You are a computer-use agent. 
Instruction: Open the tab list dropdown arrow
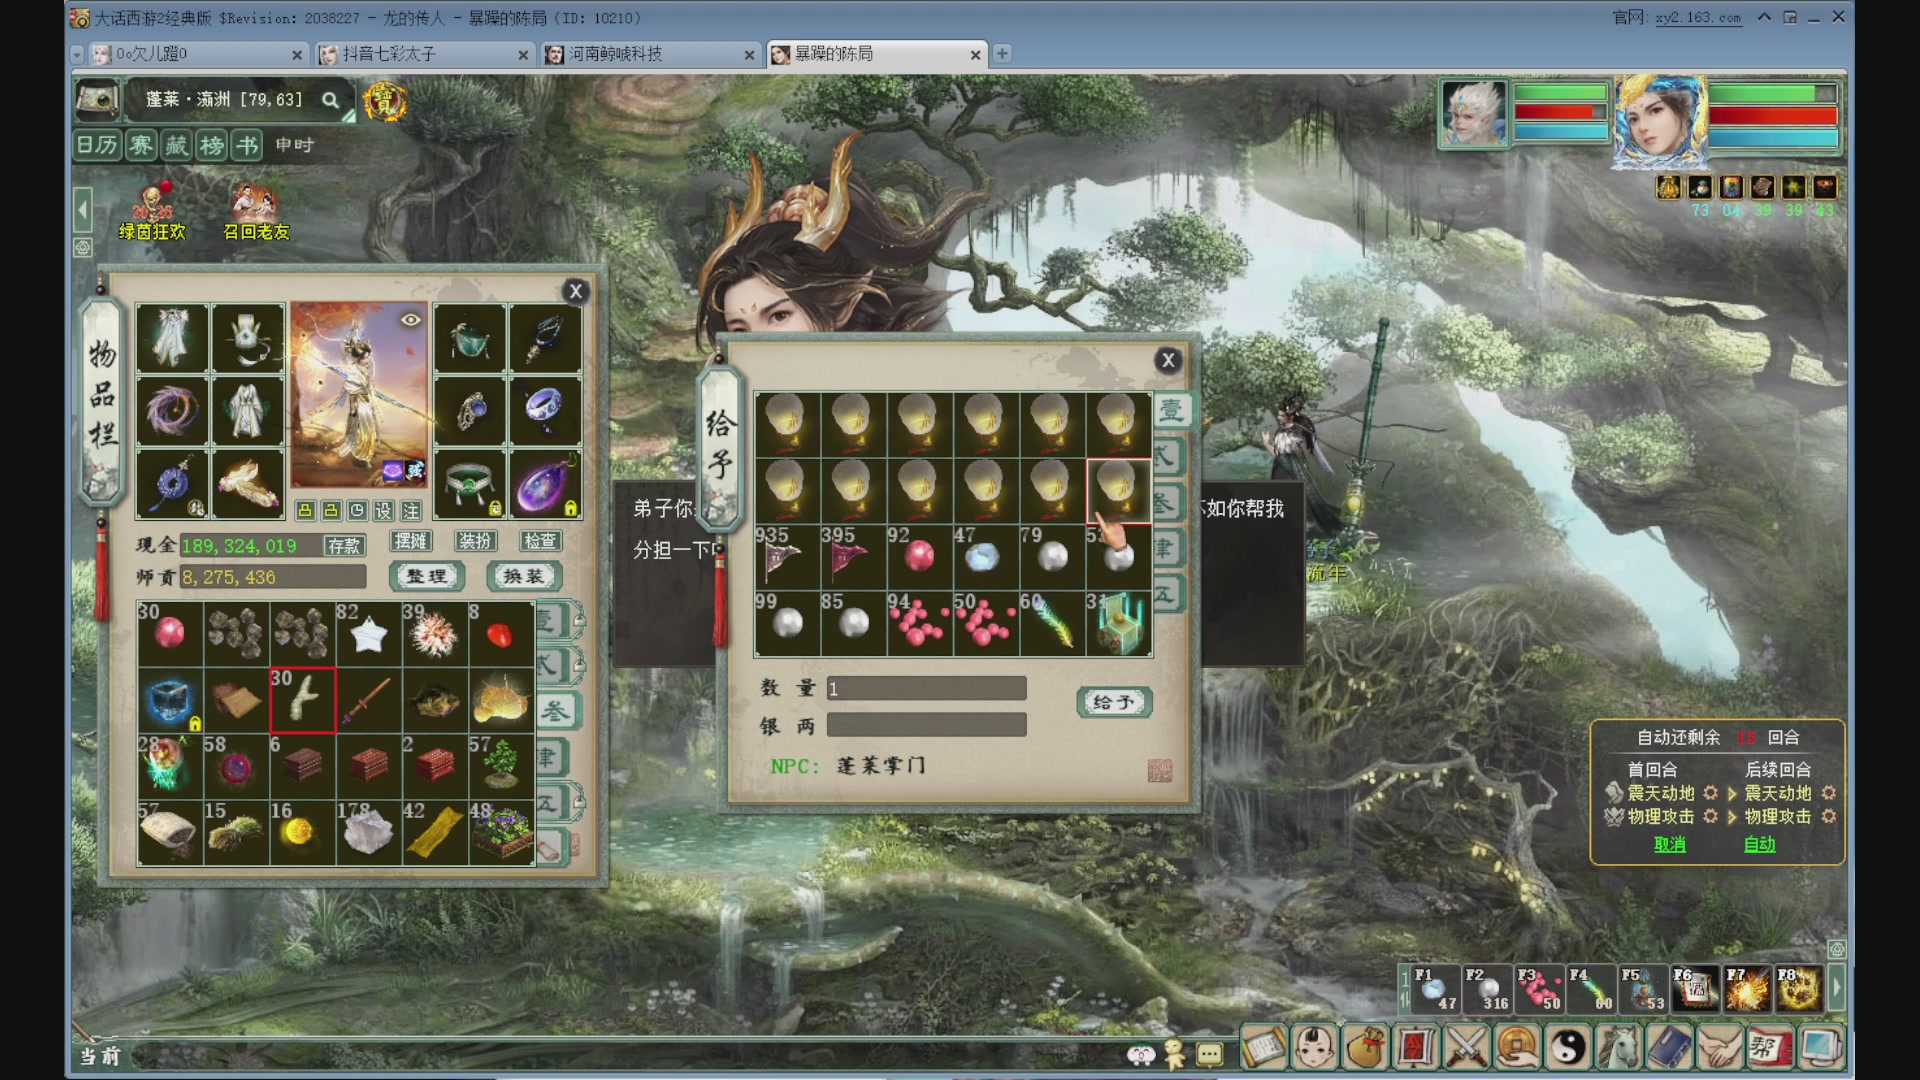[x=77, y=54]
